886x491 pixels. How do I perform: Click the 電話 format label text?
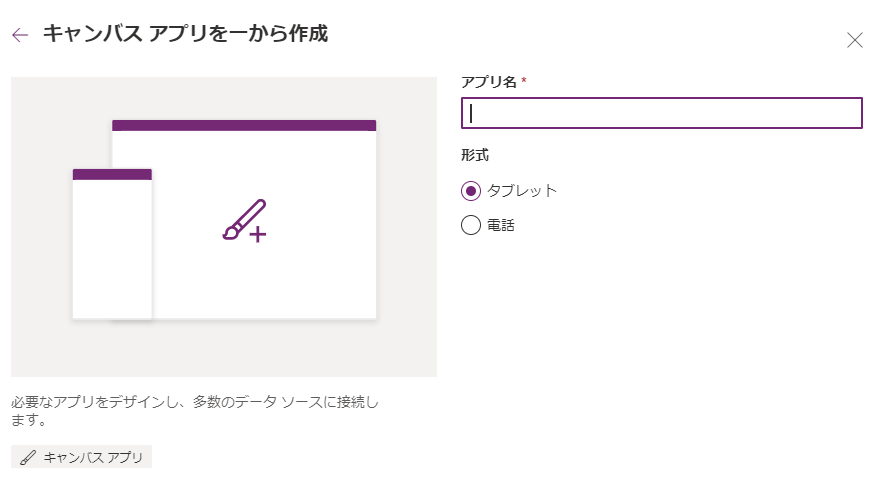click(x=500, y=225)
